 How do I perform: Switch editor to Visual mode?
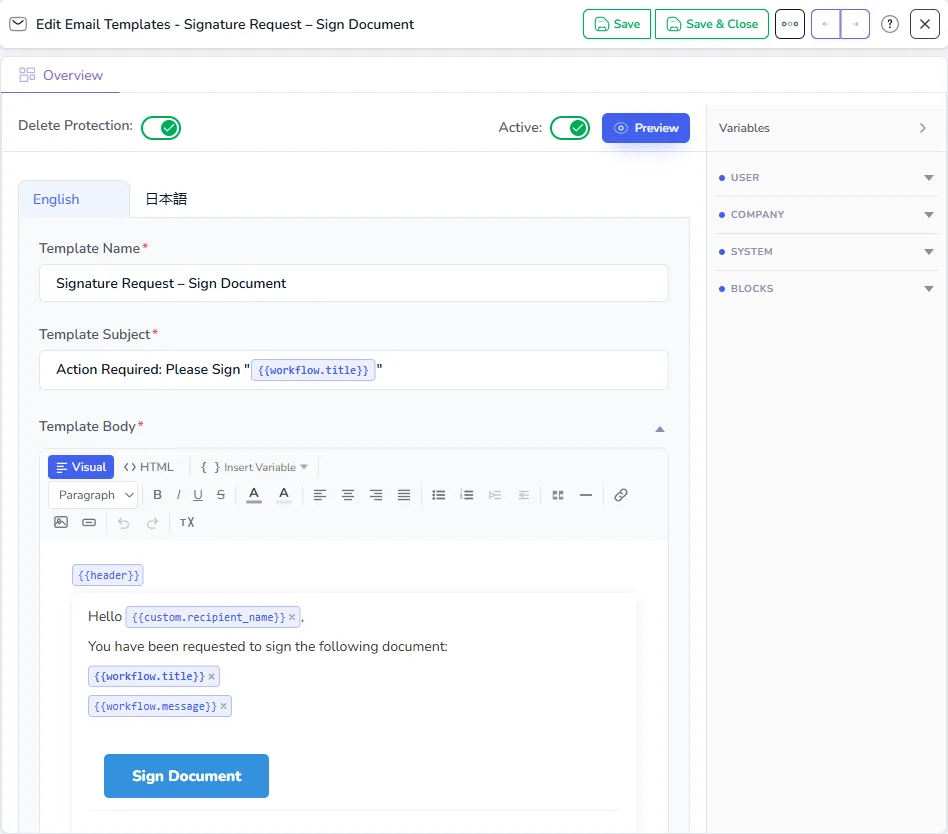click(x=81, y=467)
